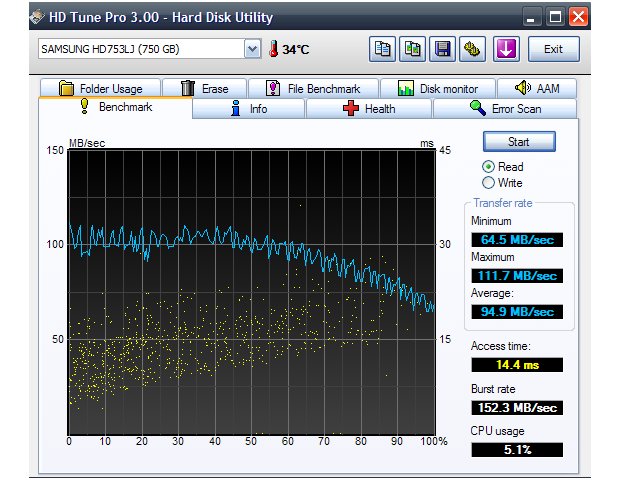Open the Erase tab
Image resolution: width=620 pixels, height=480 pixels.
point(205,89)
